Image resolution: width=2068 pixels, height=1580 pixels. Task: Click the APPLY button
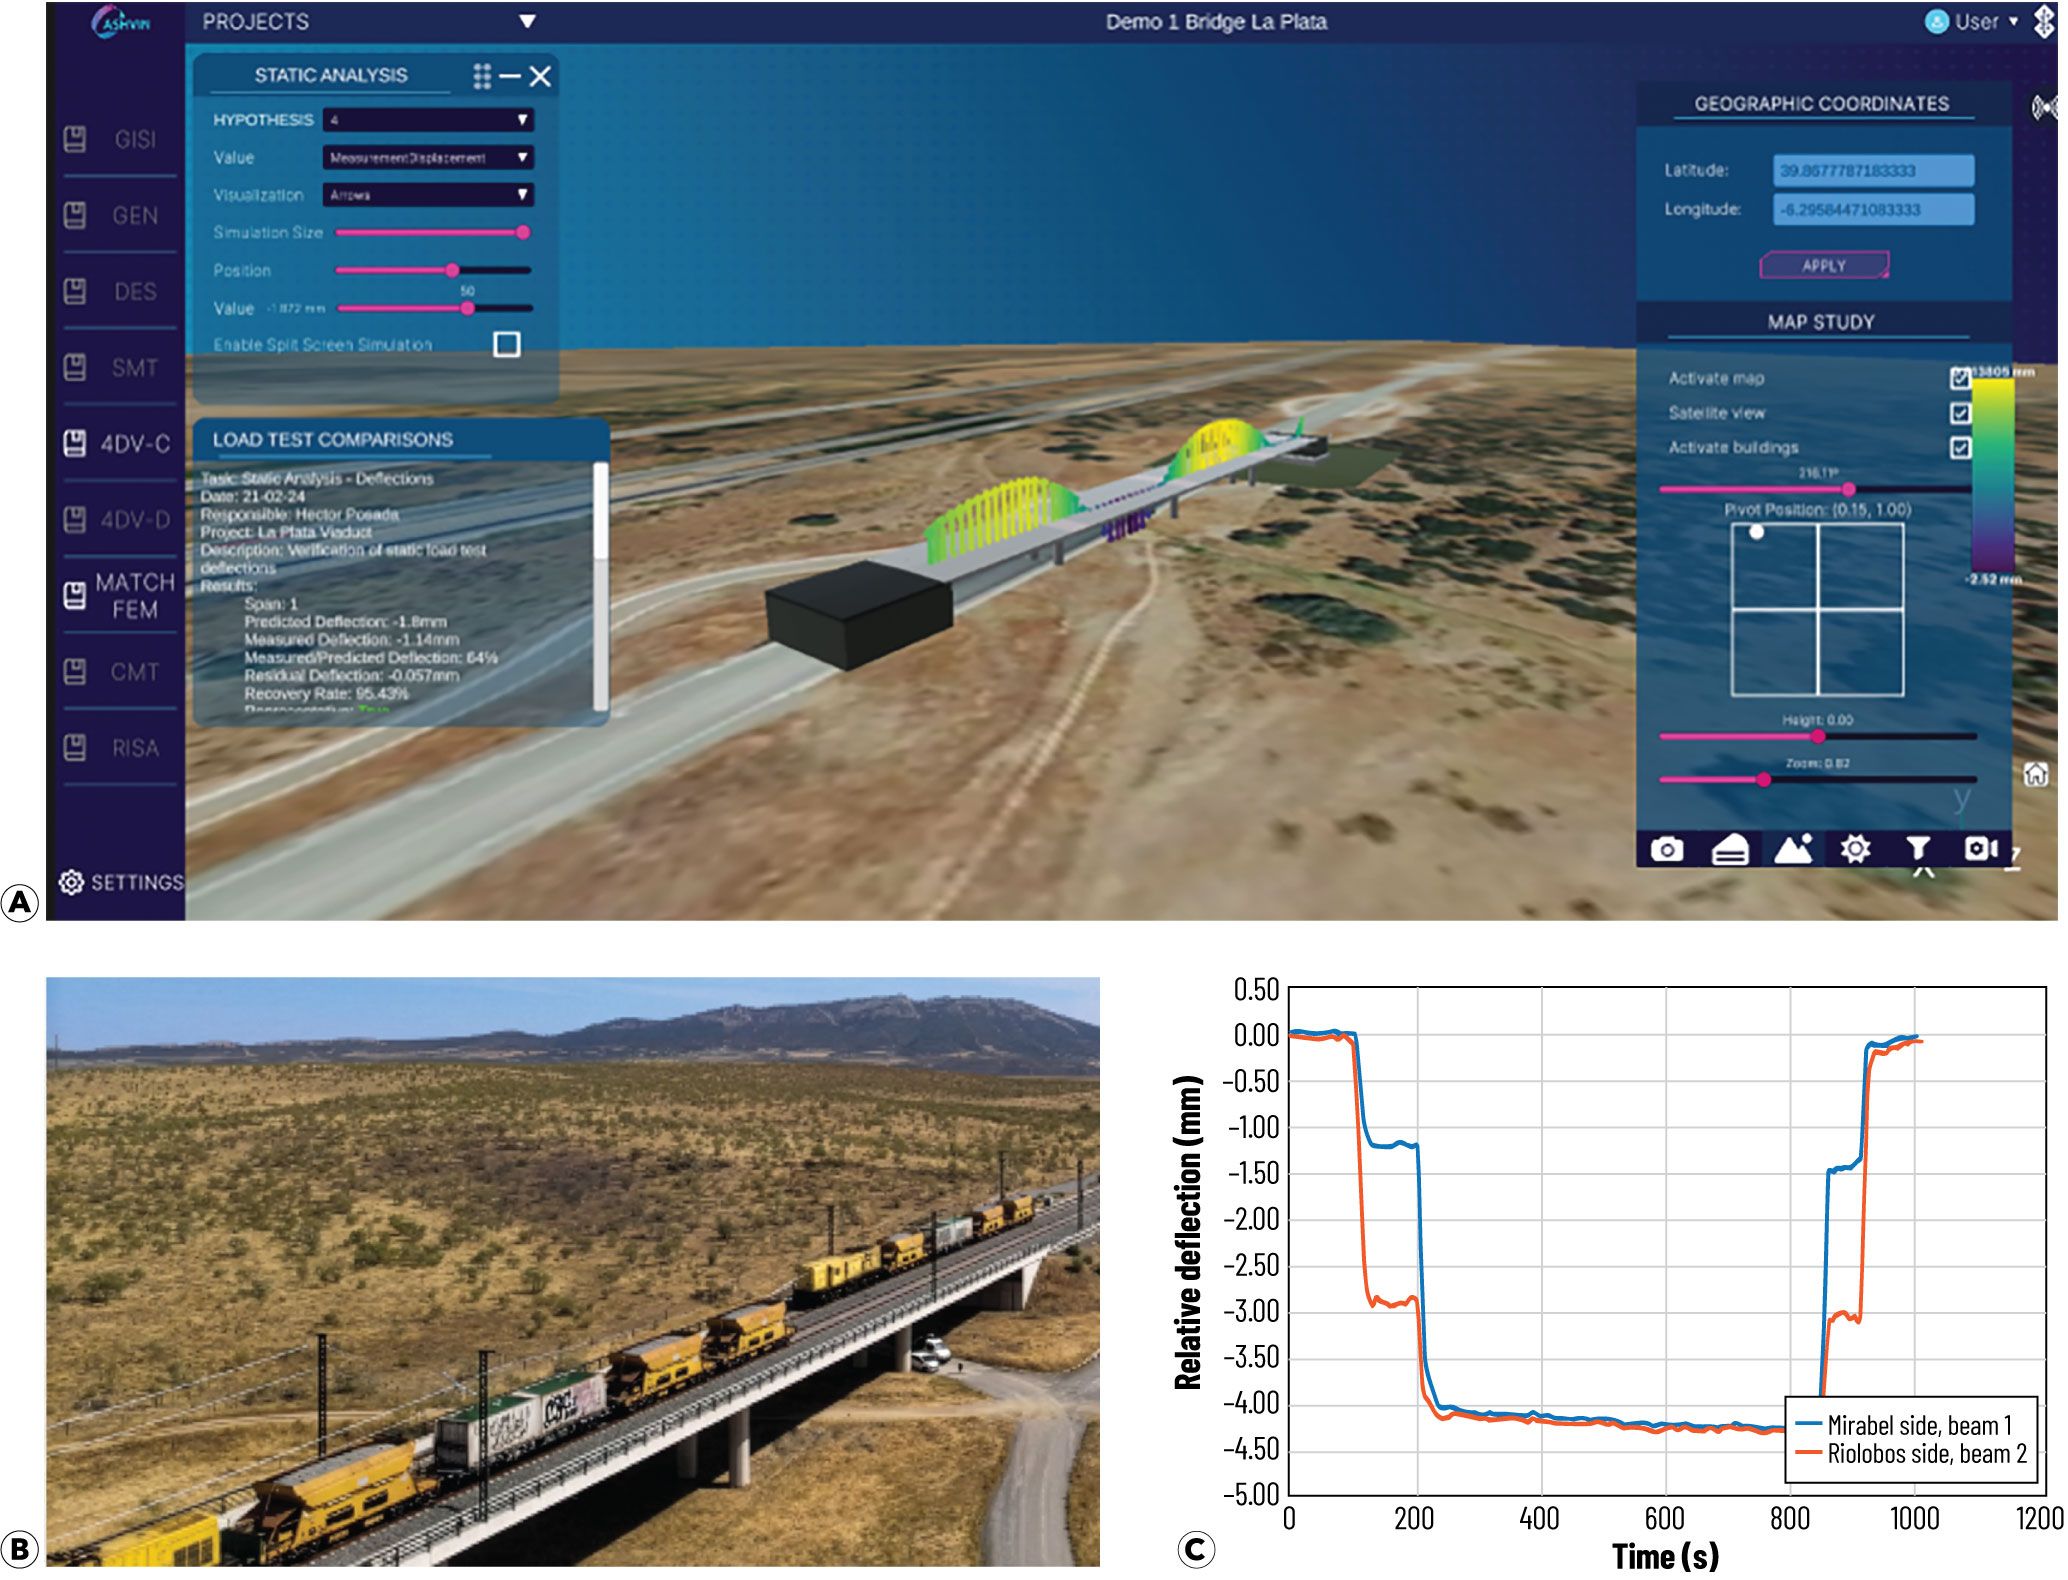pyautogui.click(x=1824, y=266)
